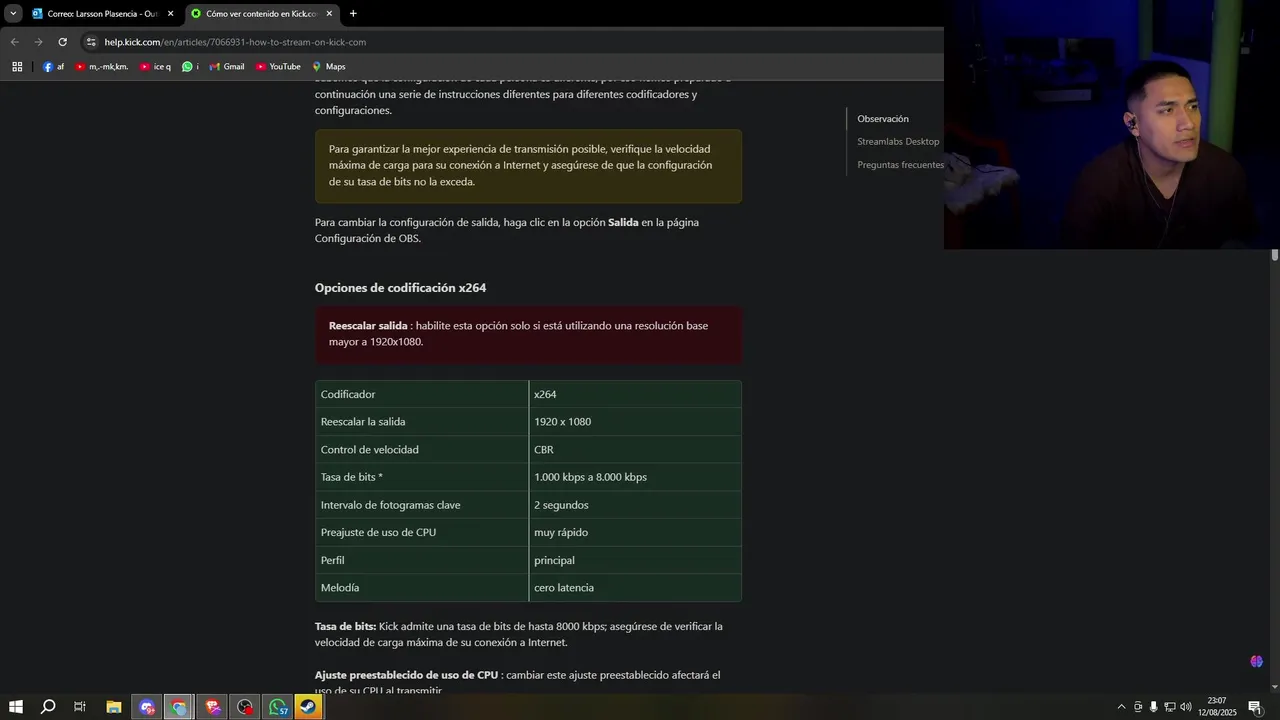This screenshot has height=720, width=1280.
Task: Click the brain extension icon at page corner
Action: point(1257,661)
